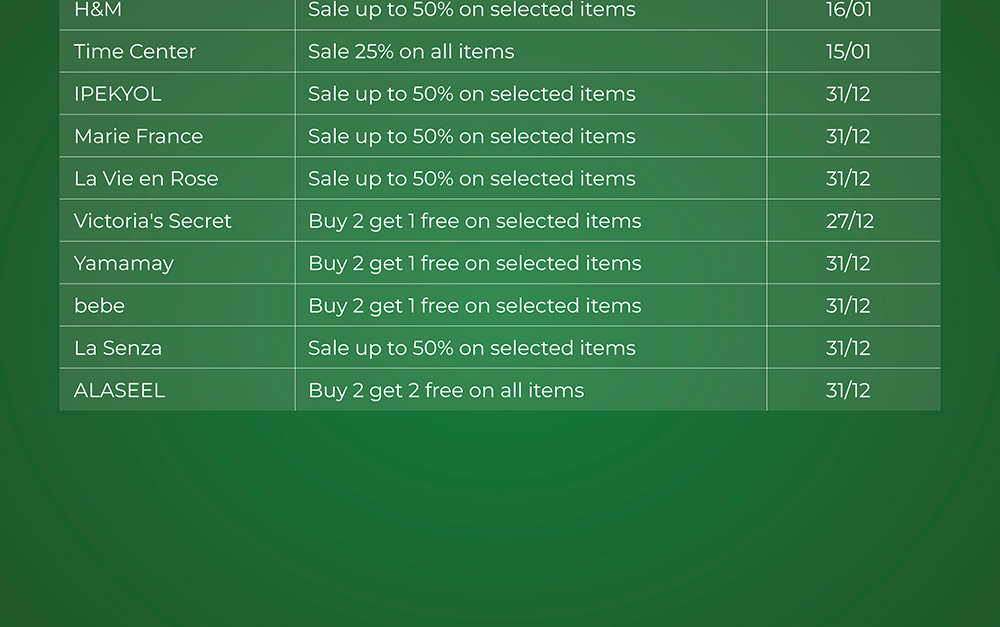Click Buy 2 get 2 free offer text
1000x627 pixels.
pos(446,391)
